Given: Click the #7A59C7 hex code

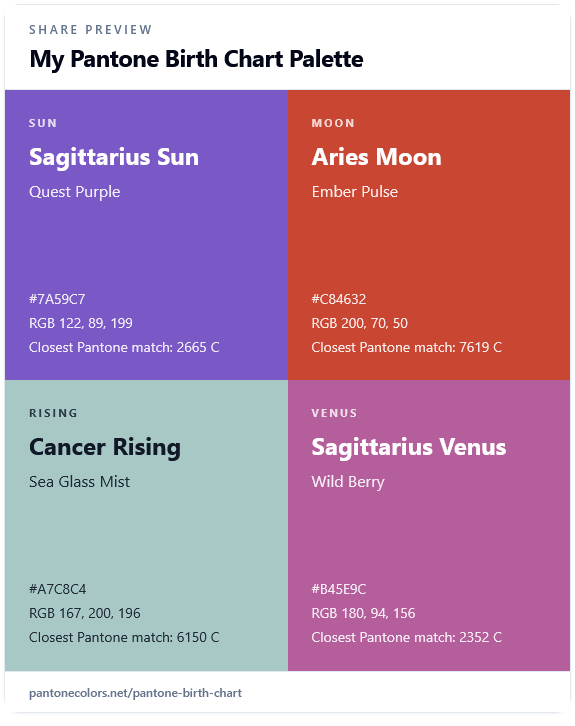Looking at the screenshot, I should [x=57, y=299].
